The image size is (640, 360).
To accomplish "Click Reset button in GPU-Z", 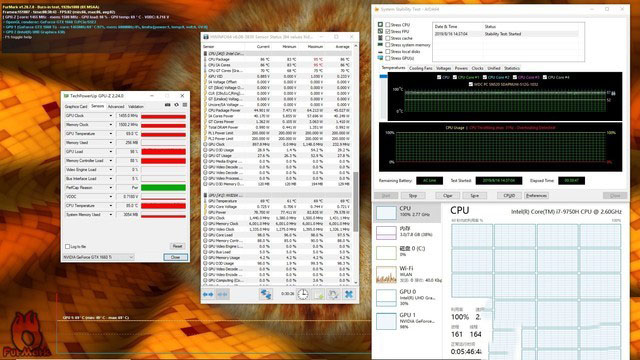I will [177, 246].
